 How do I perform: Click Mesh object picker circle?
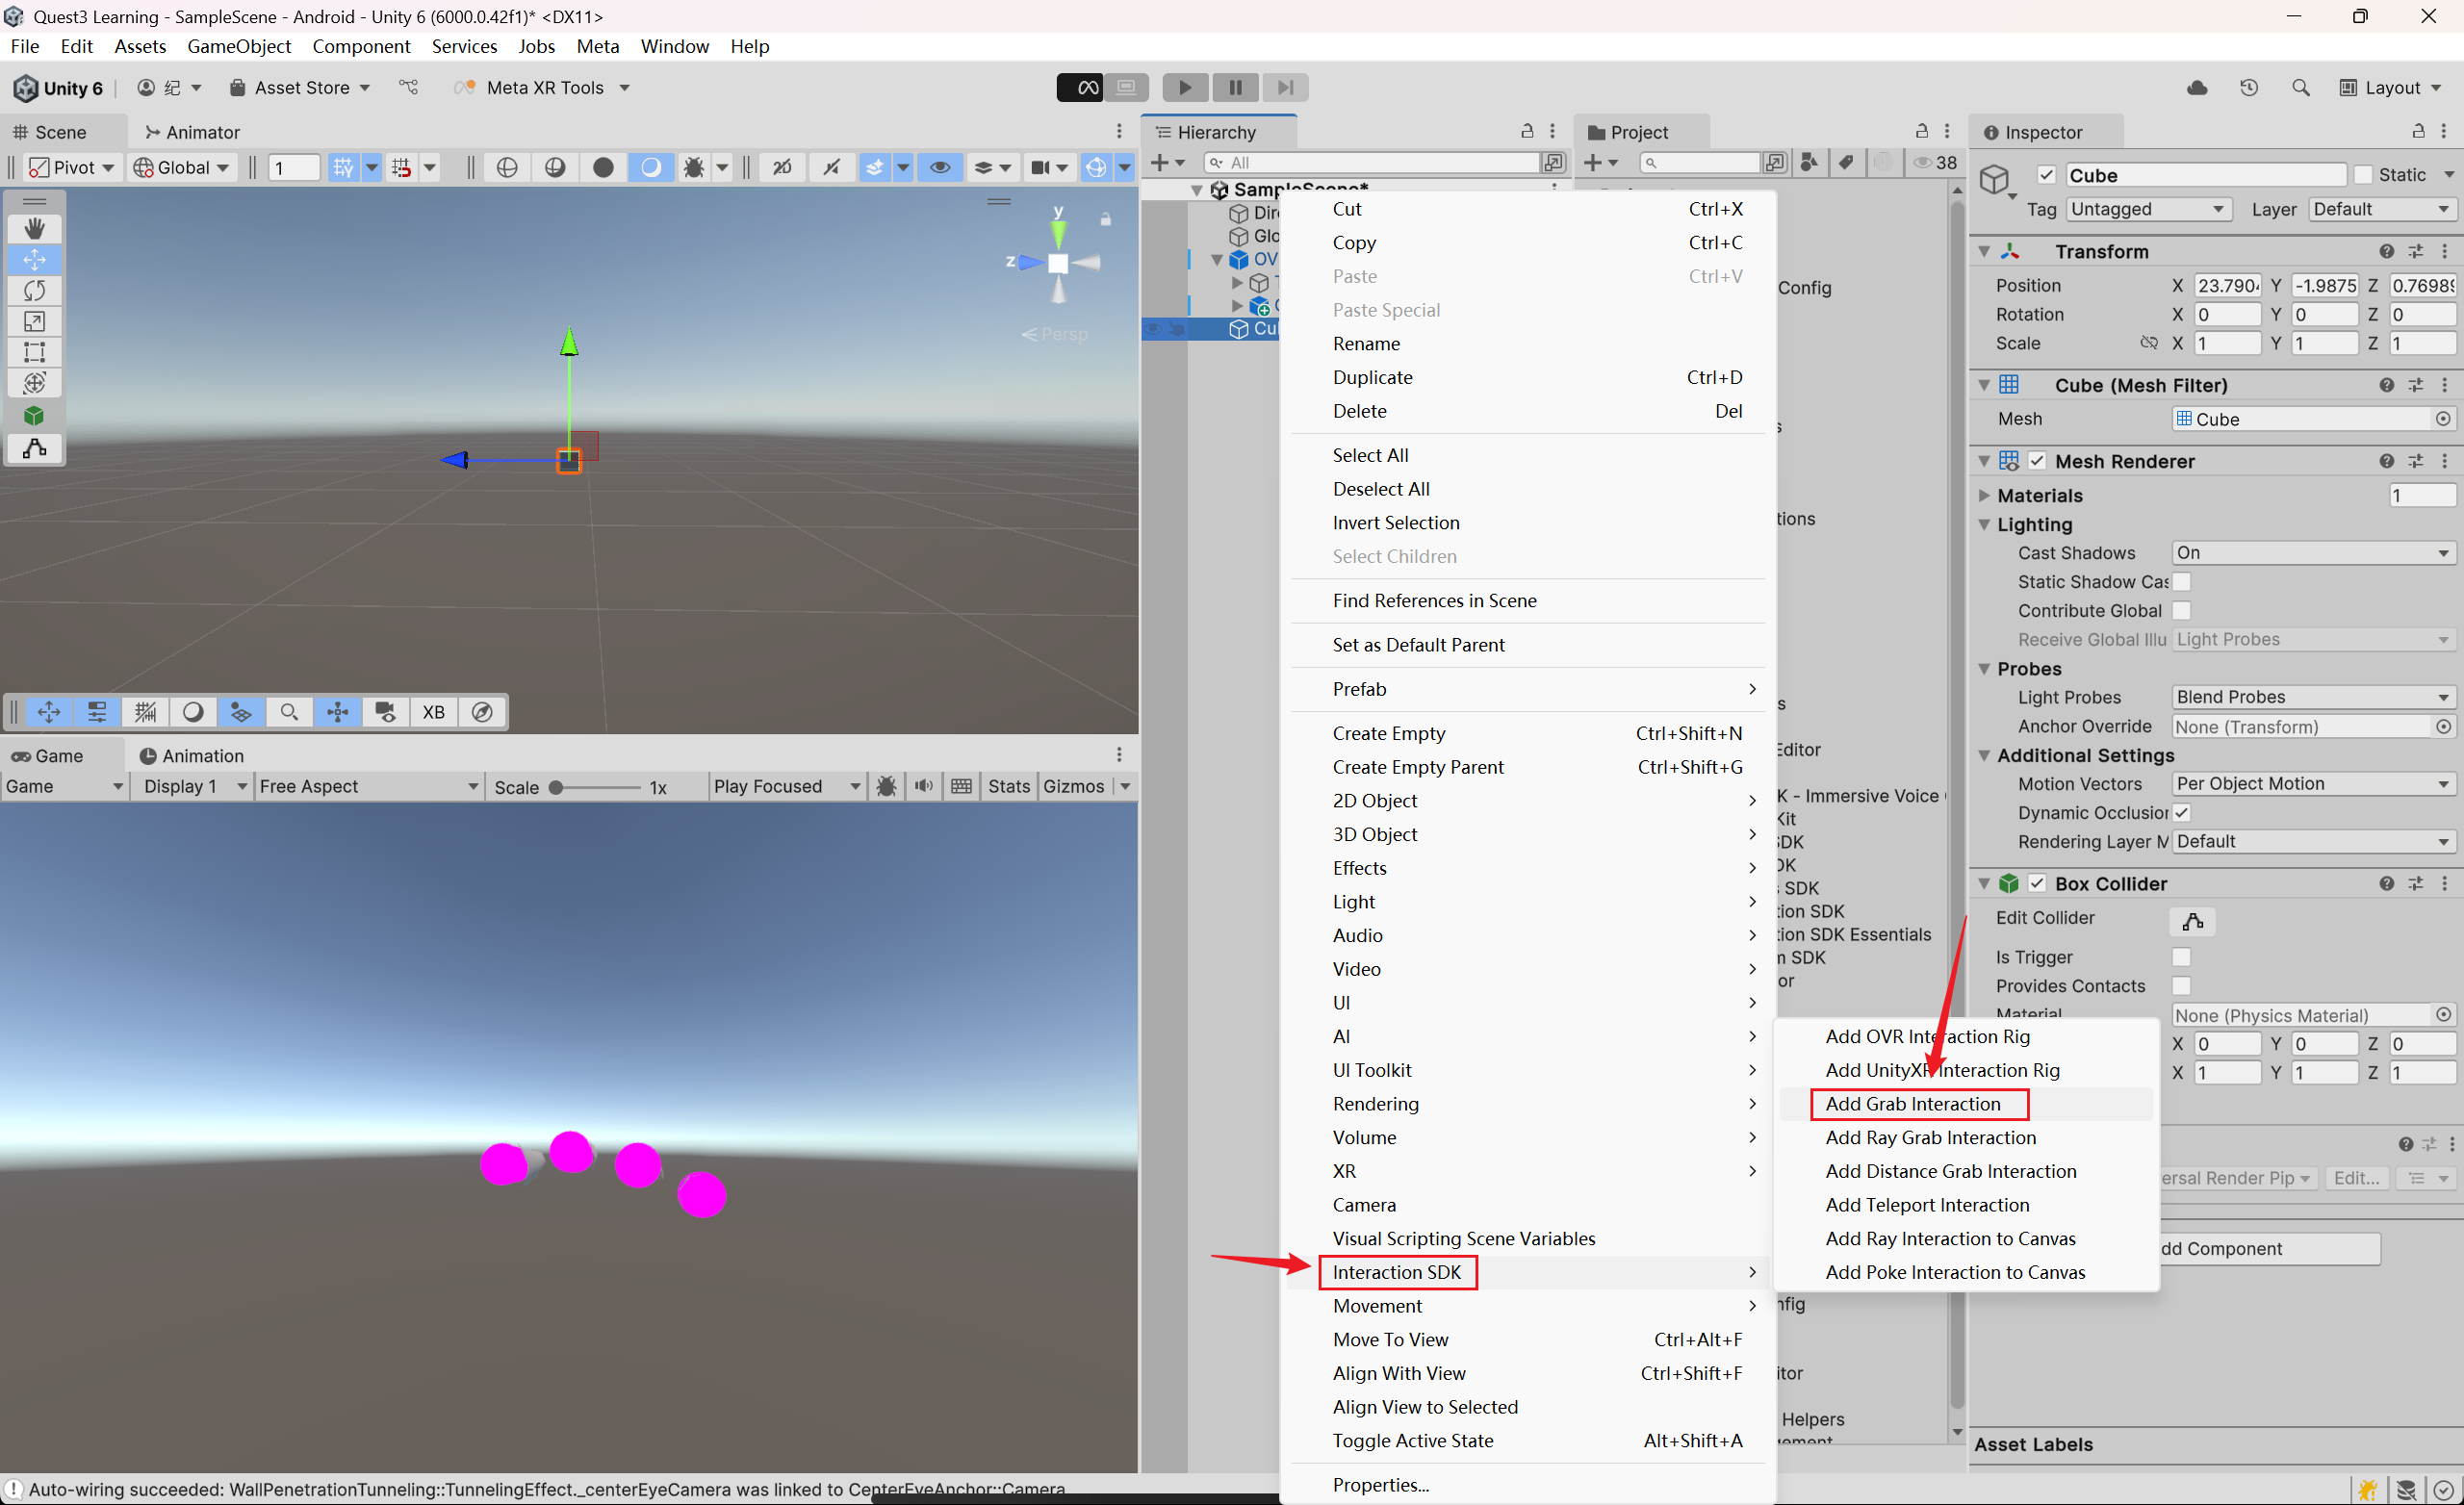click(x=2443, y=419)
